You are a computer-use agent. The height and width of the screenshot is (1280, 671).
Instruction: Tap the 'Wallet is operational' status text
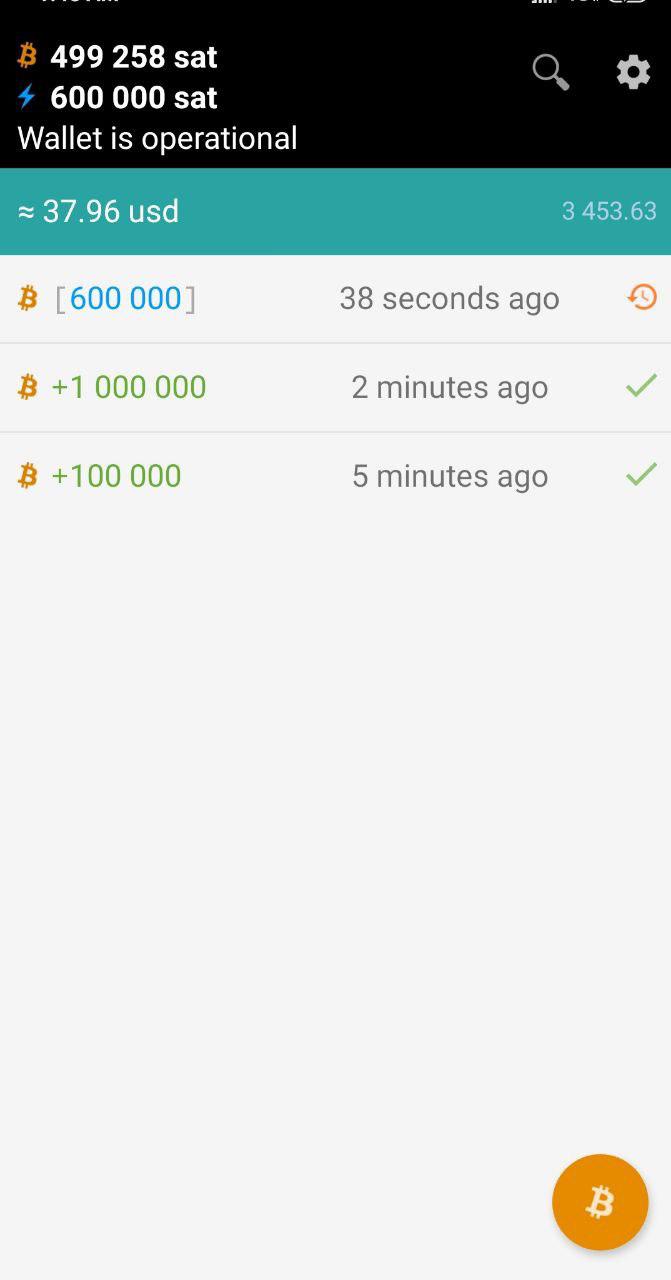click(157, 138)
